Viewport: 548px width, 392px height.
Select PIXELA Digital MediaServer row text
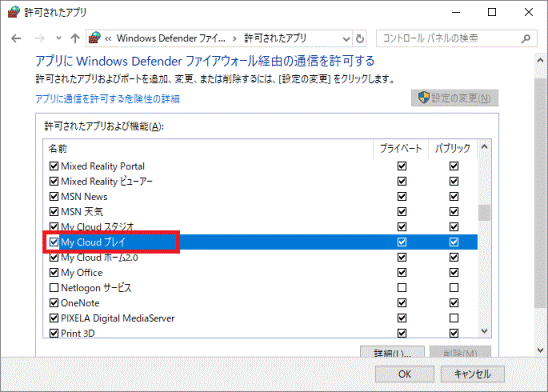coord(117,318)
